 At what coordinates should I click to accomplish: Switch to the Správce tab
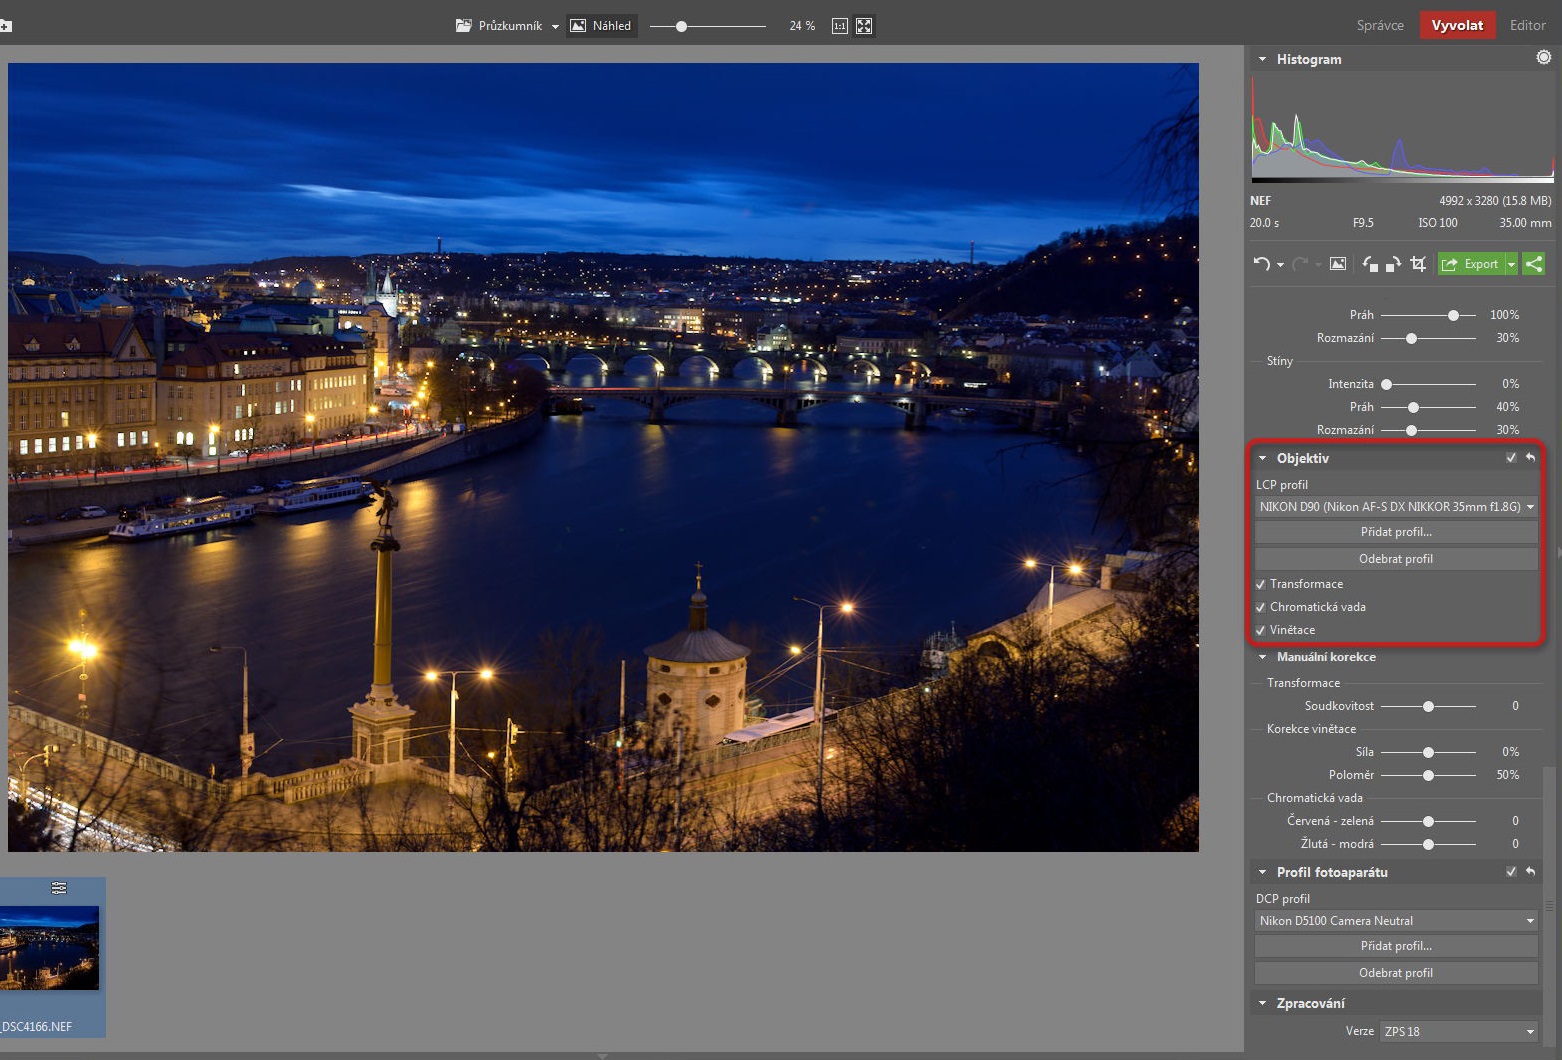point(1380,25)
